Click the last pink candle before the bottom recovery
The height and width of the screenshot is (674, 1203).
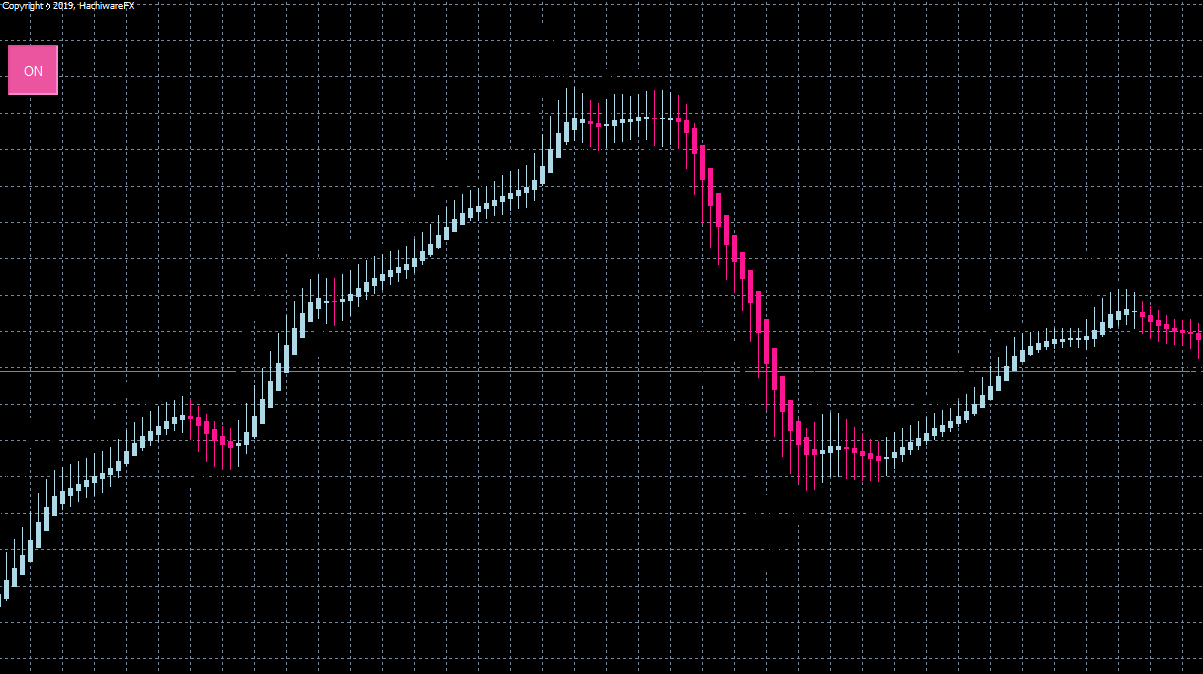click(x=878, y=457)
